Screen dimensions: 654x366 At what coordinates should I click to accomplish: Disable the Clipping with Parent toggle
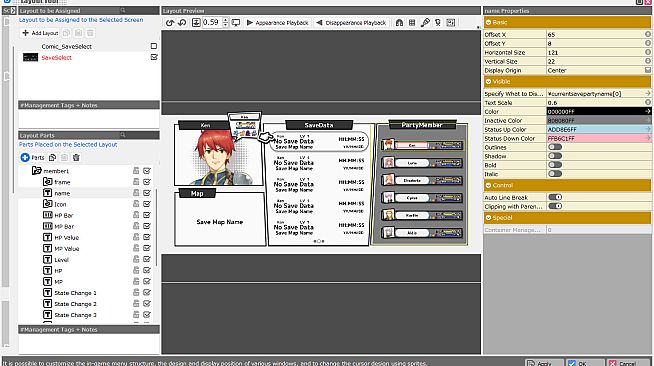pyautogui.click(x=555, y=206)
